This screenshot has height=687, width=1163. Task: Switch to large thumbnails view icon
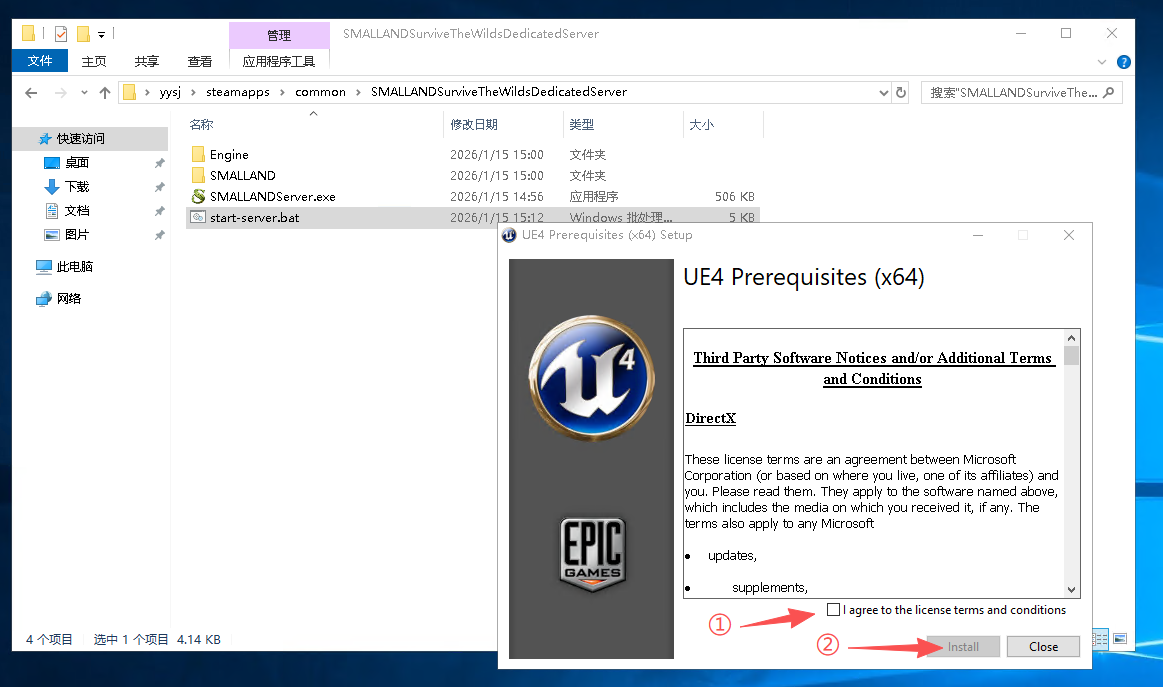pyautogui.click(x=1120, y=639)
